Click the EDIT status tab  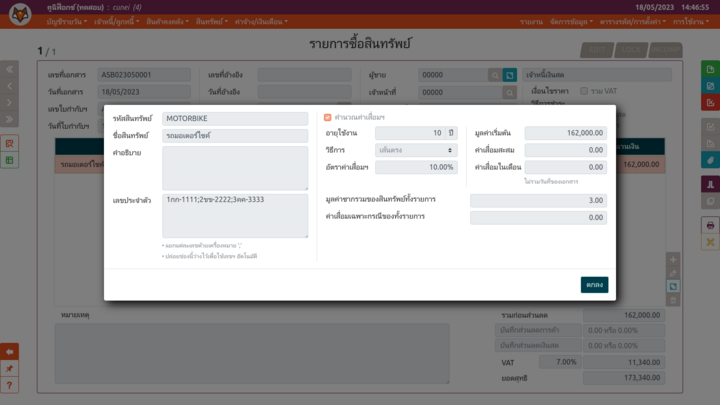point(597,50)
